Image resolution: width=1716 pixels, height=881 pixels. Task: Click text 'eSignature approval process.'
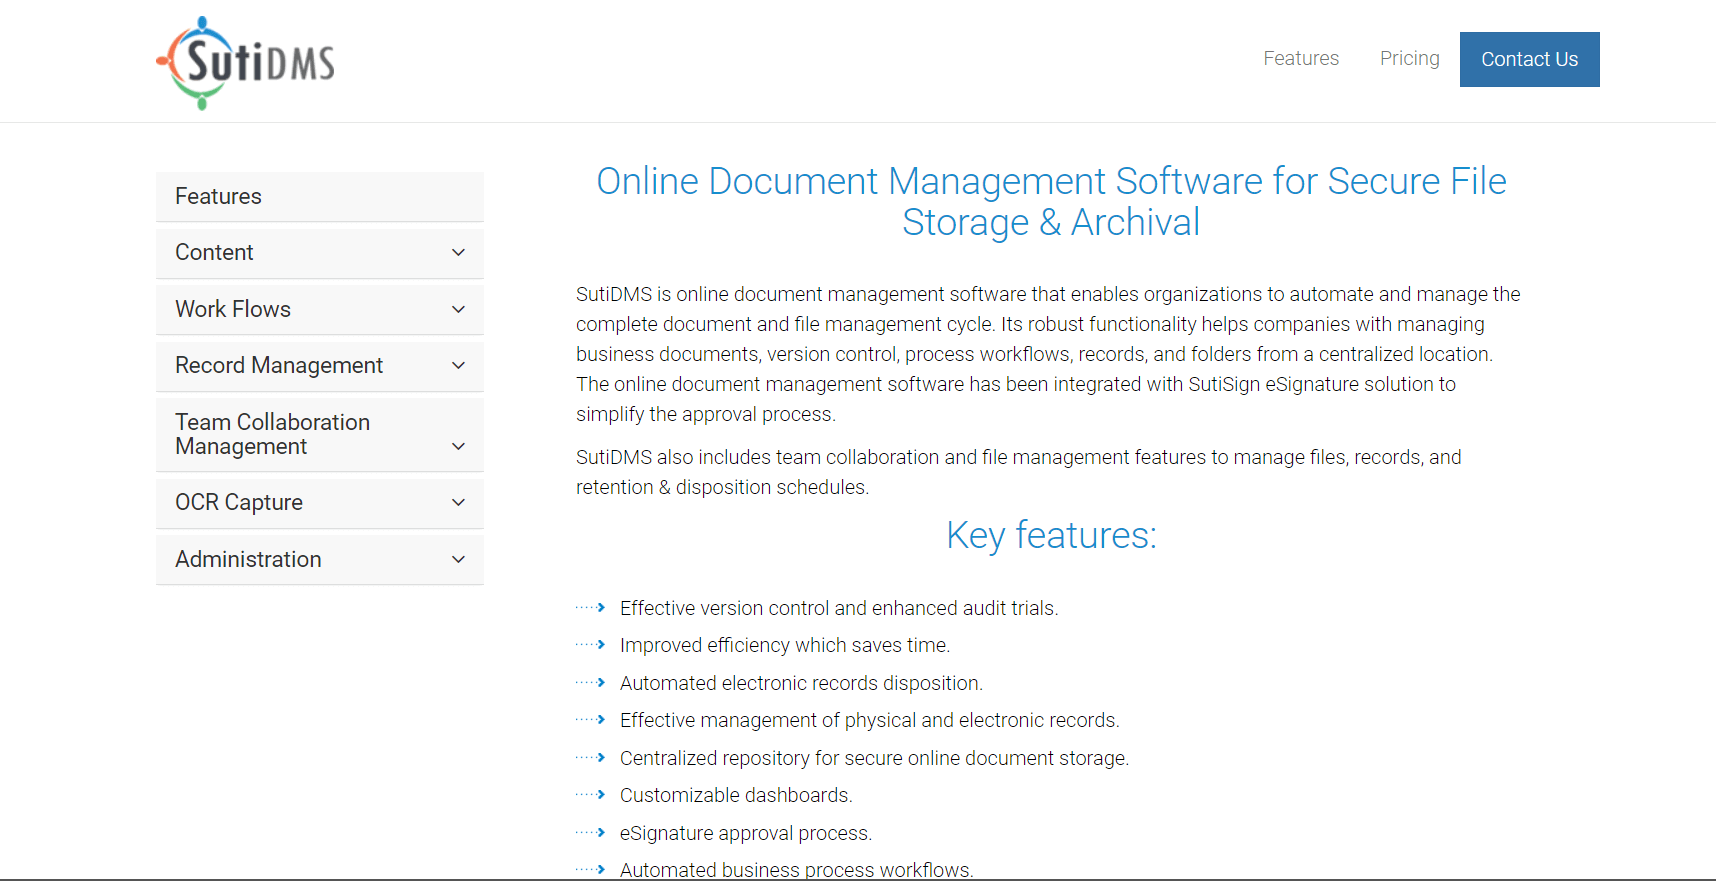[746, 833]
